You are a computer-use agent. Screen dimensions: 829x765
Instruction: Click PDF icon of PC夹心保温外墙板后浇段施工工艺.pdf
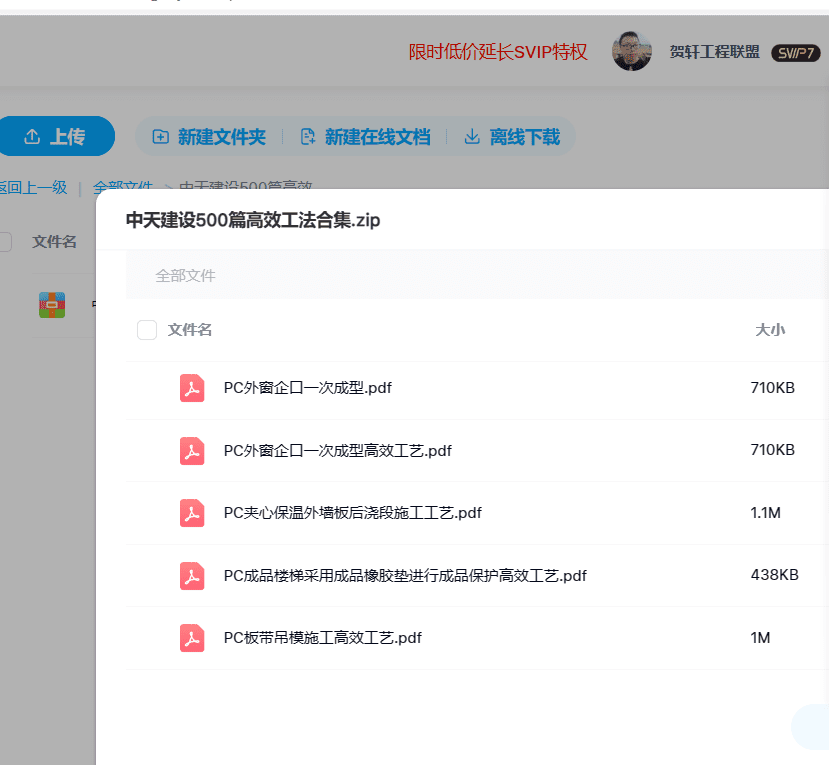(192, 513)
